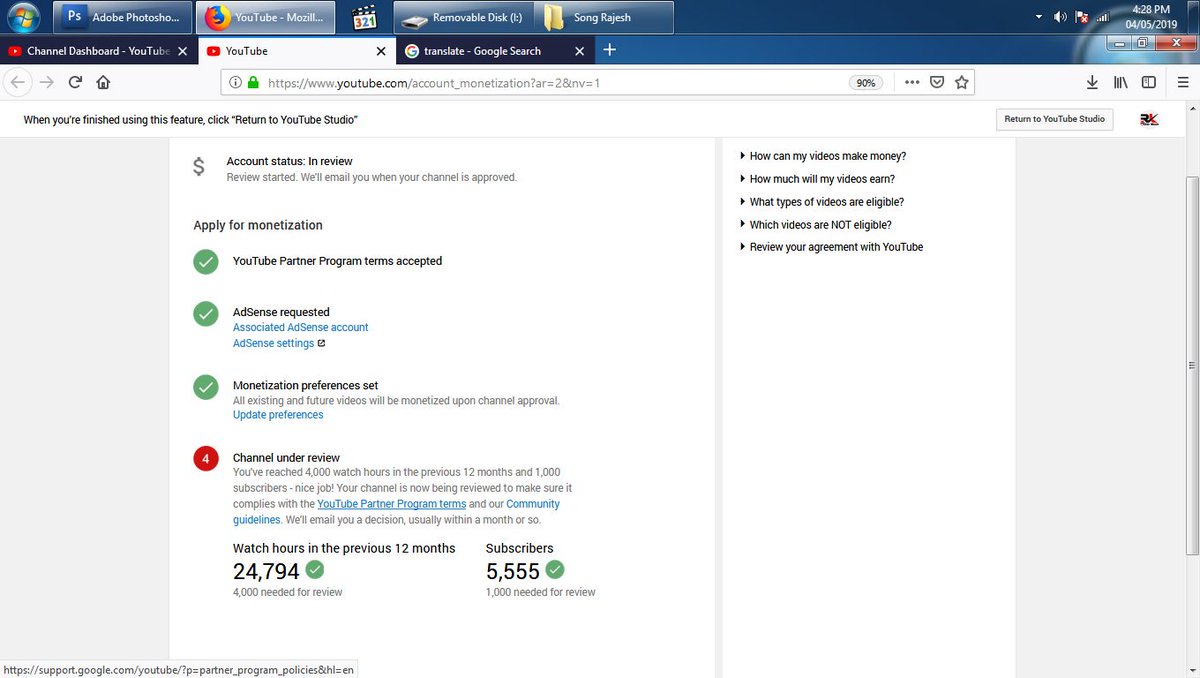This screenshot has width=1200, height=678.
Task: Close the Channel Dashboard tab
Action: point(183,51)
